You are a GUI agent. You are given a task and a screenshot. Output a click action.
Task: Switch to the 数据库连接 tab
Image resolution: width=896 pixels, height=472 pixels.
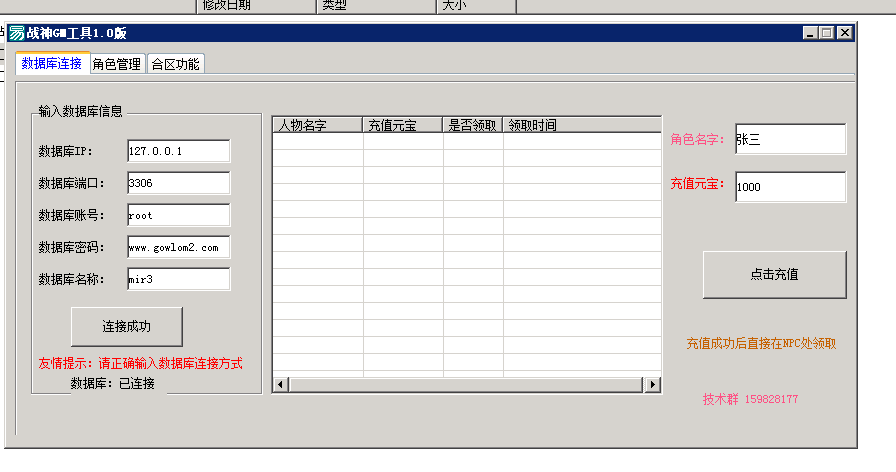[x=52, y=64]
